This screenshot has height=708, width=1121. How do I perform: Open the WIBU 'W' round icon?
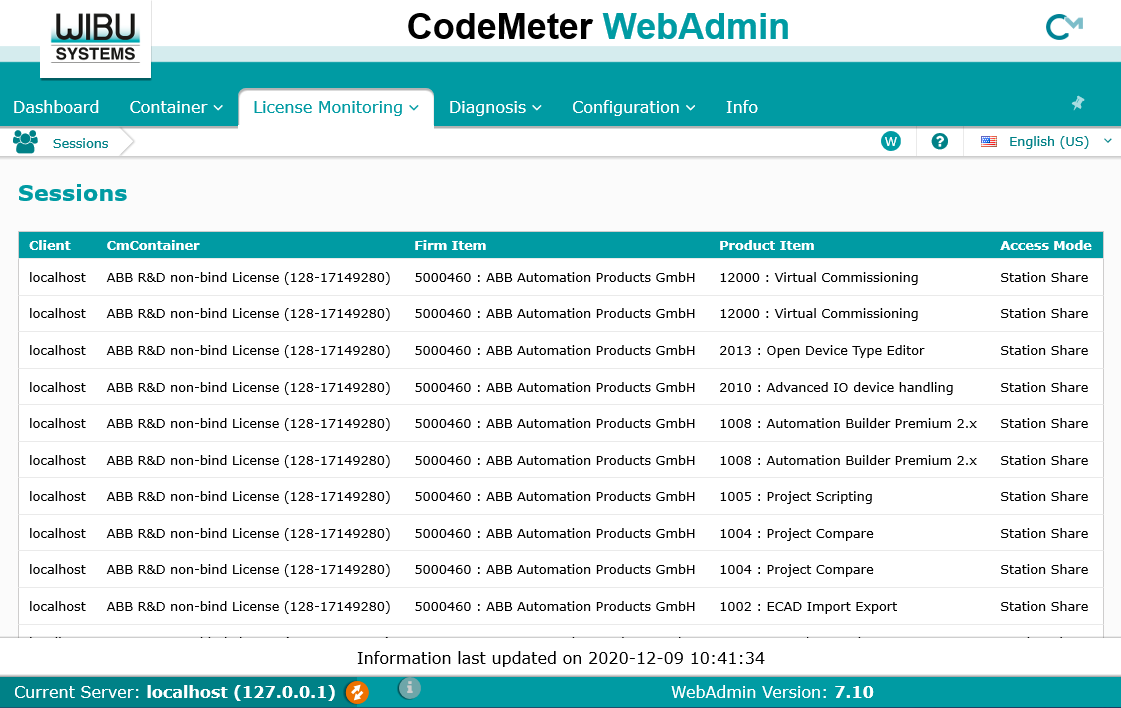(x=890, y=142)
